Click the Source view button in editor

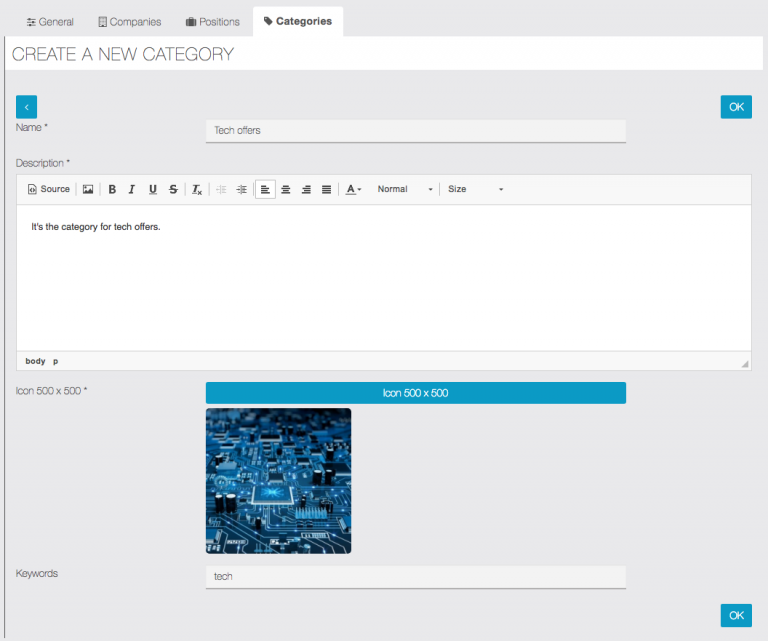(x=49, y=189)
